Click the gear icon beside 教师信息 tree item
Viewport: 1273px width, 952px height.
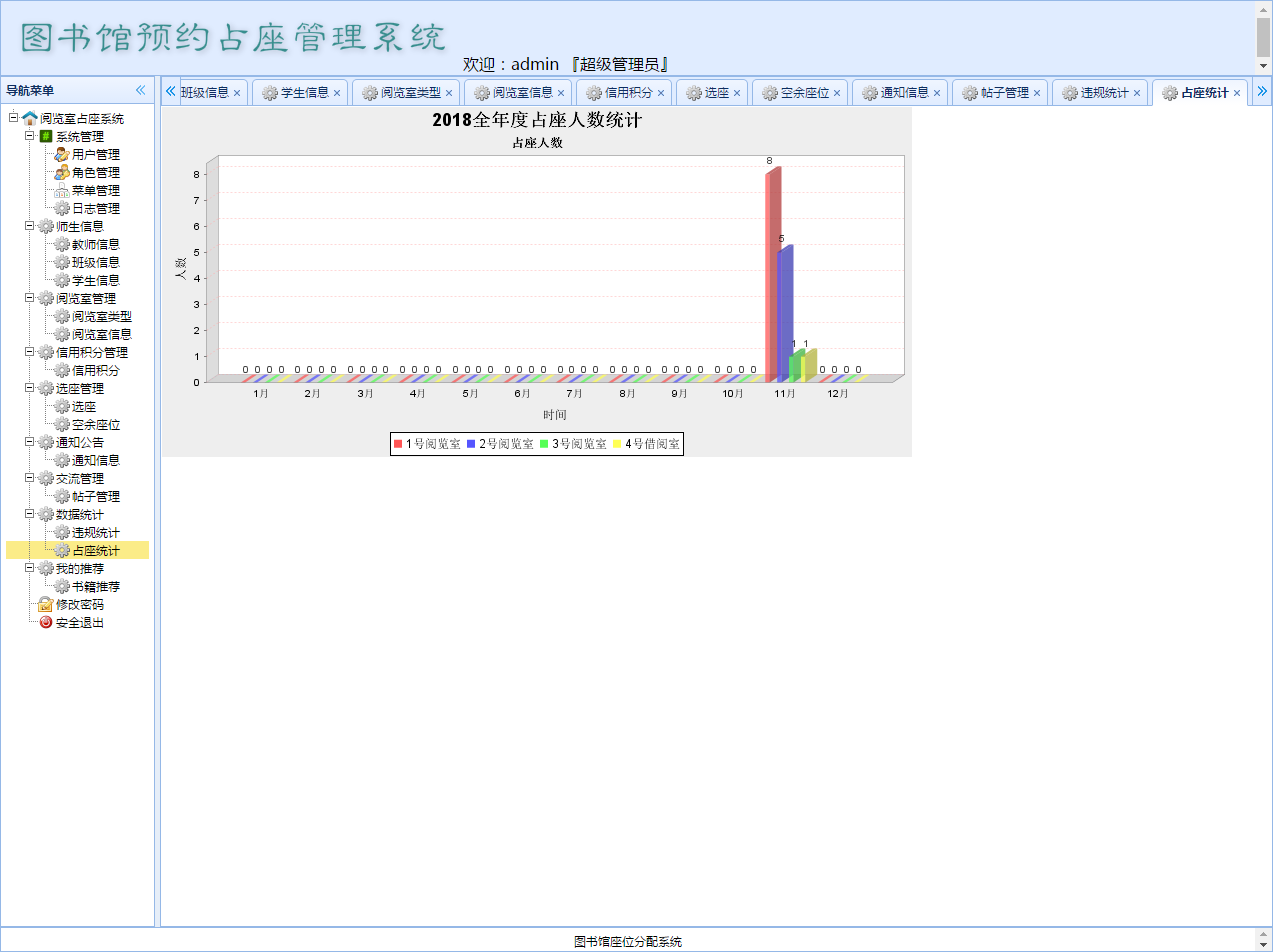62,244
